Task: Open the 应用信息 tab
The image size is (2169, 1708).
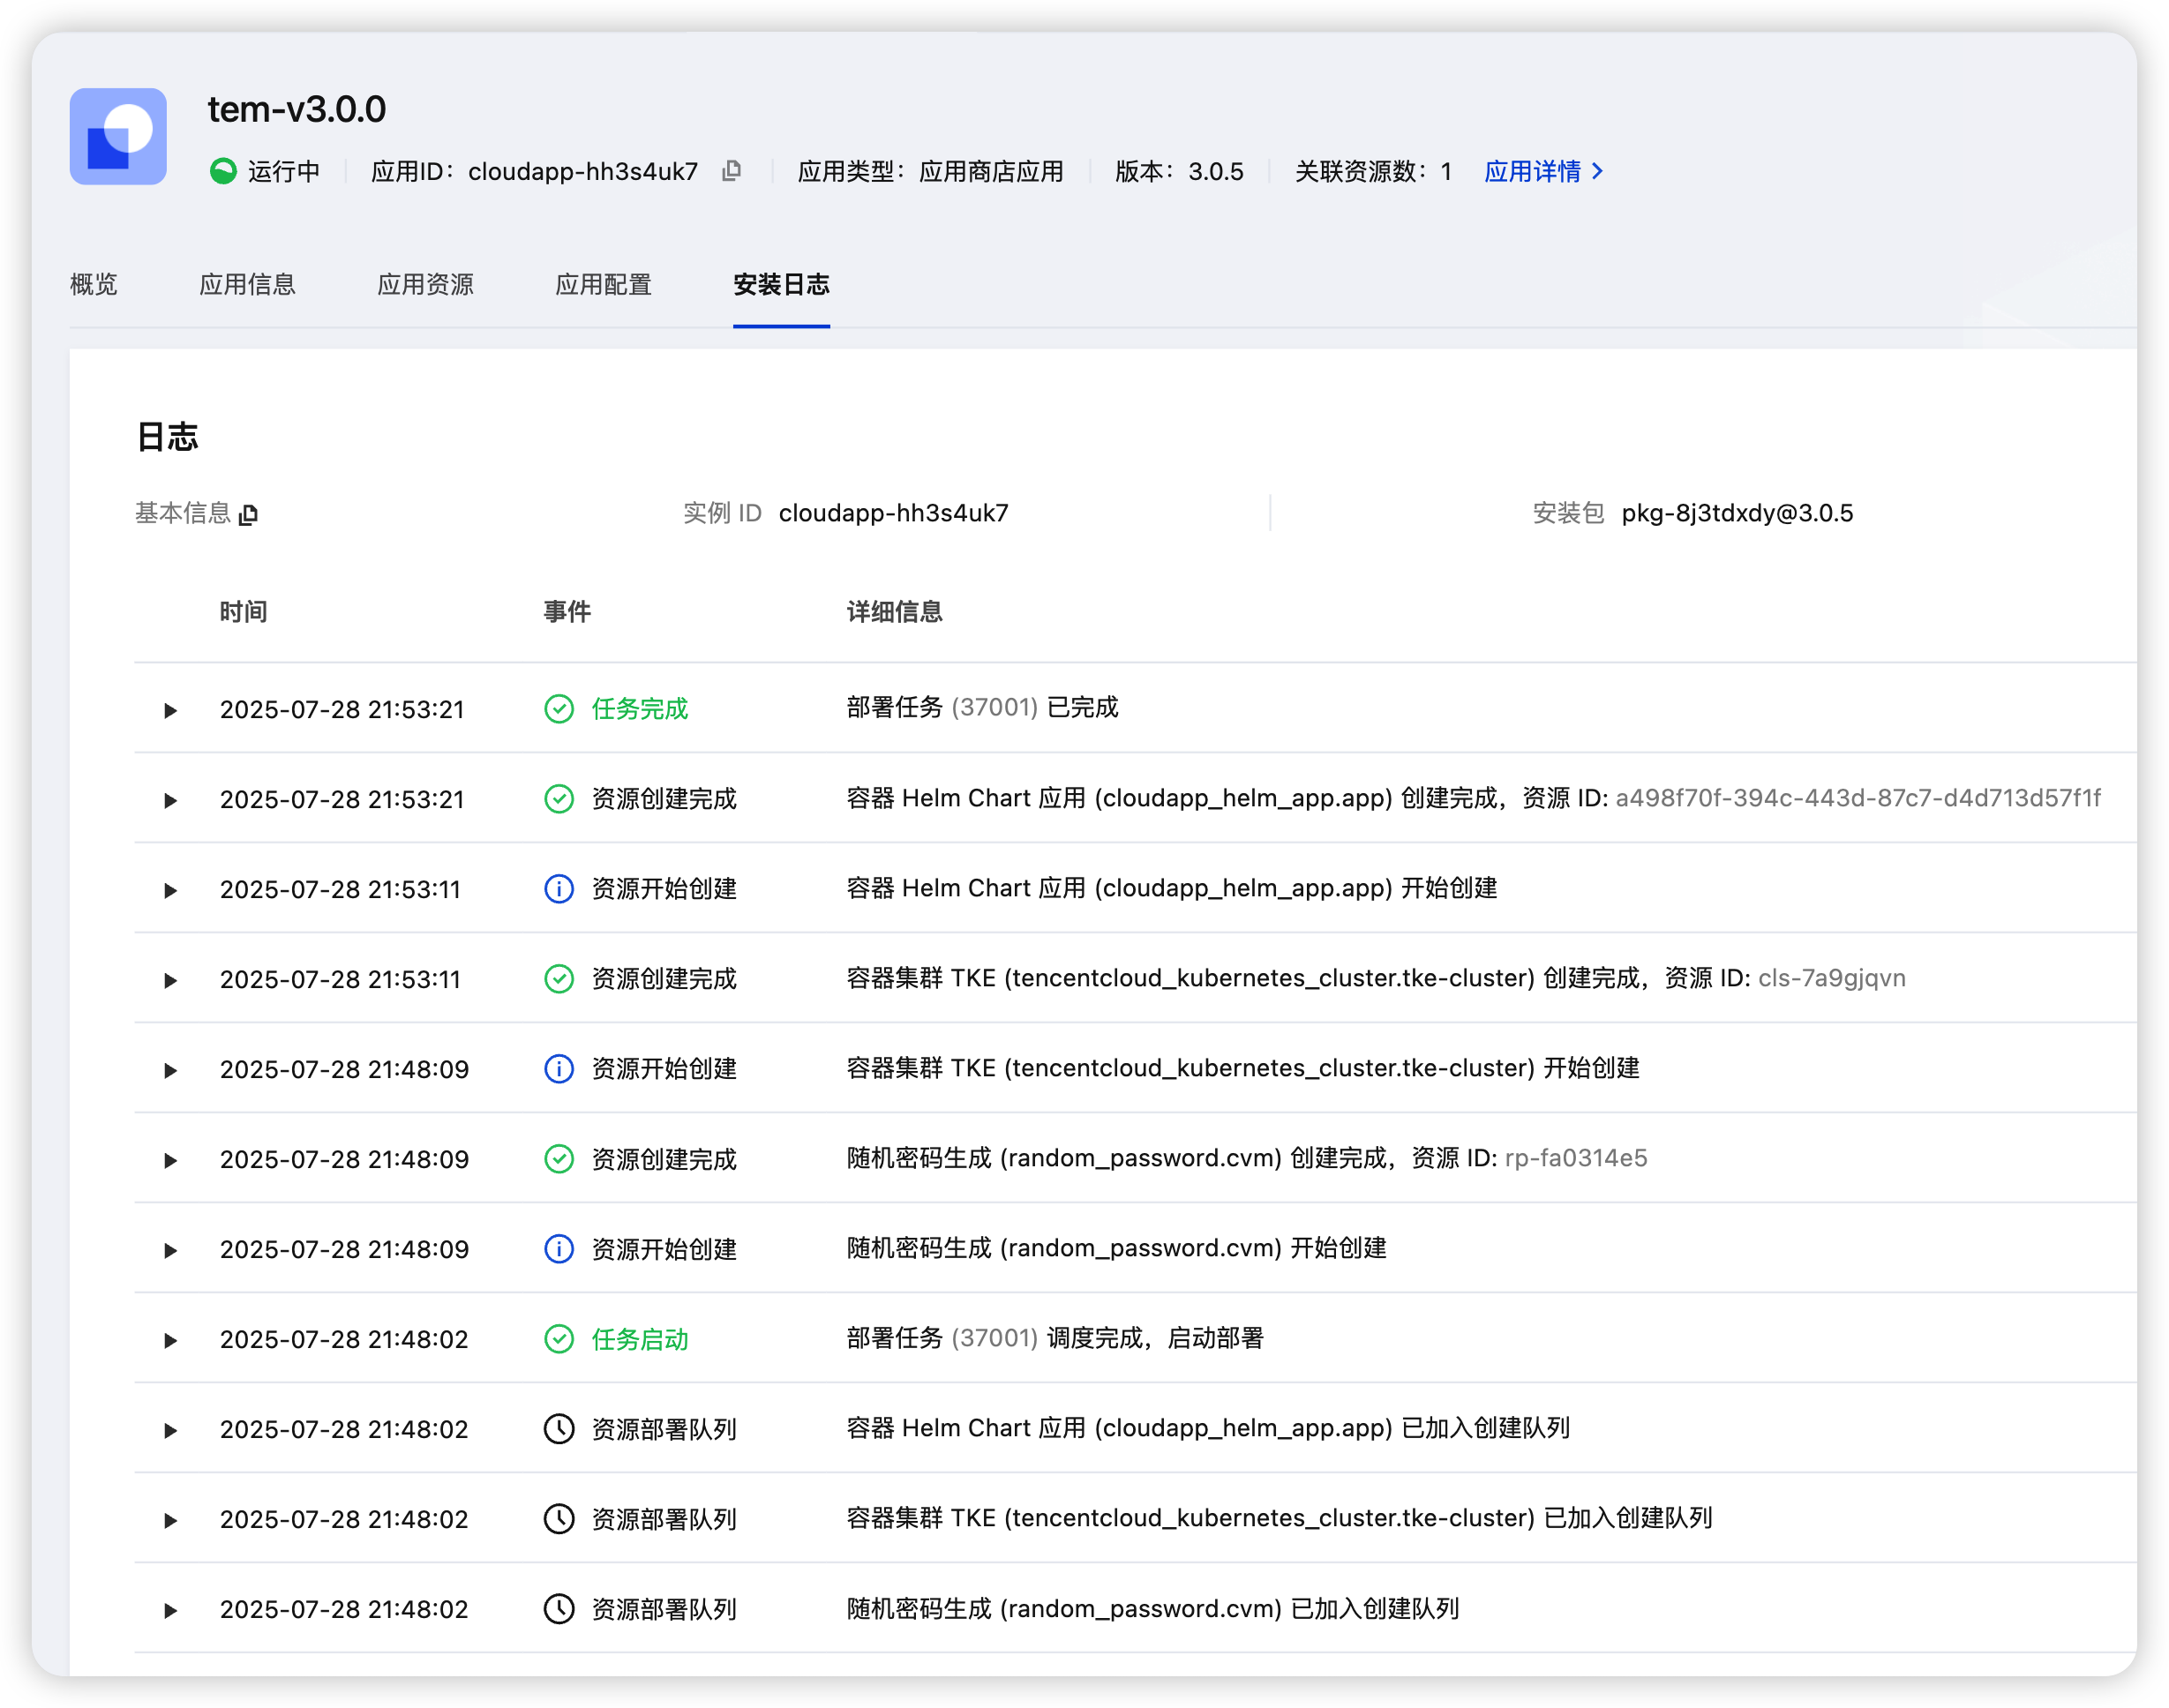Action: click(247, 285)
